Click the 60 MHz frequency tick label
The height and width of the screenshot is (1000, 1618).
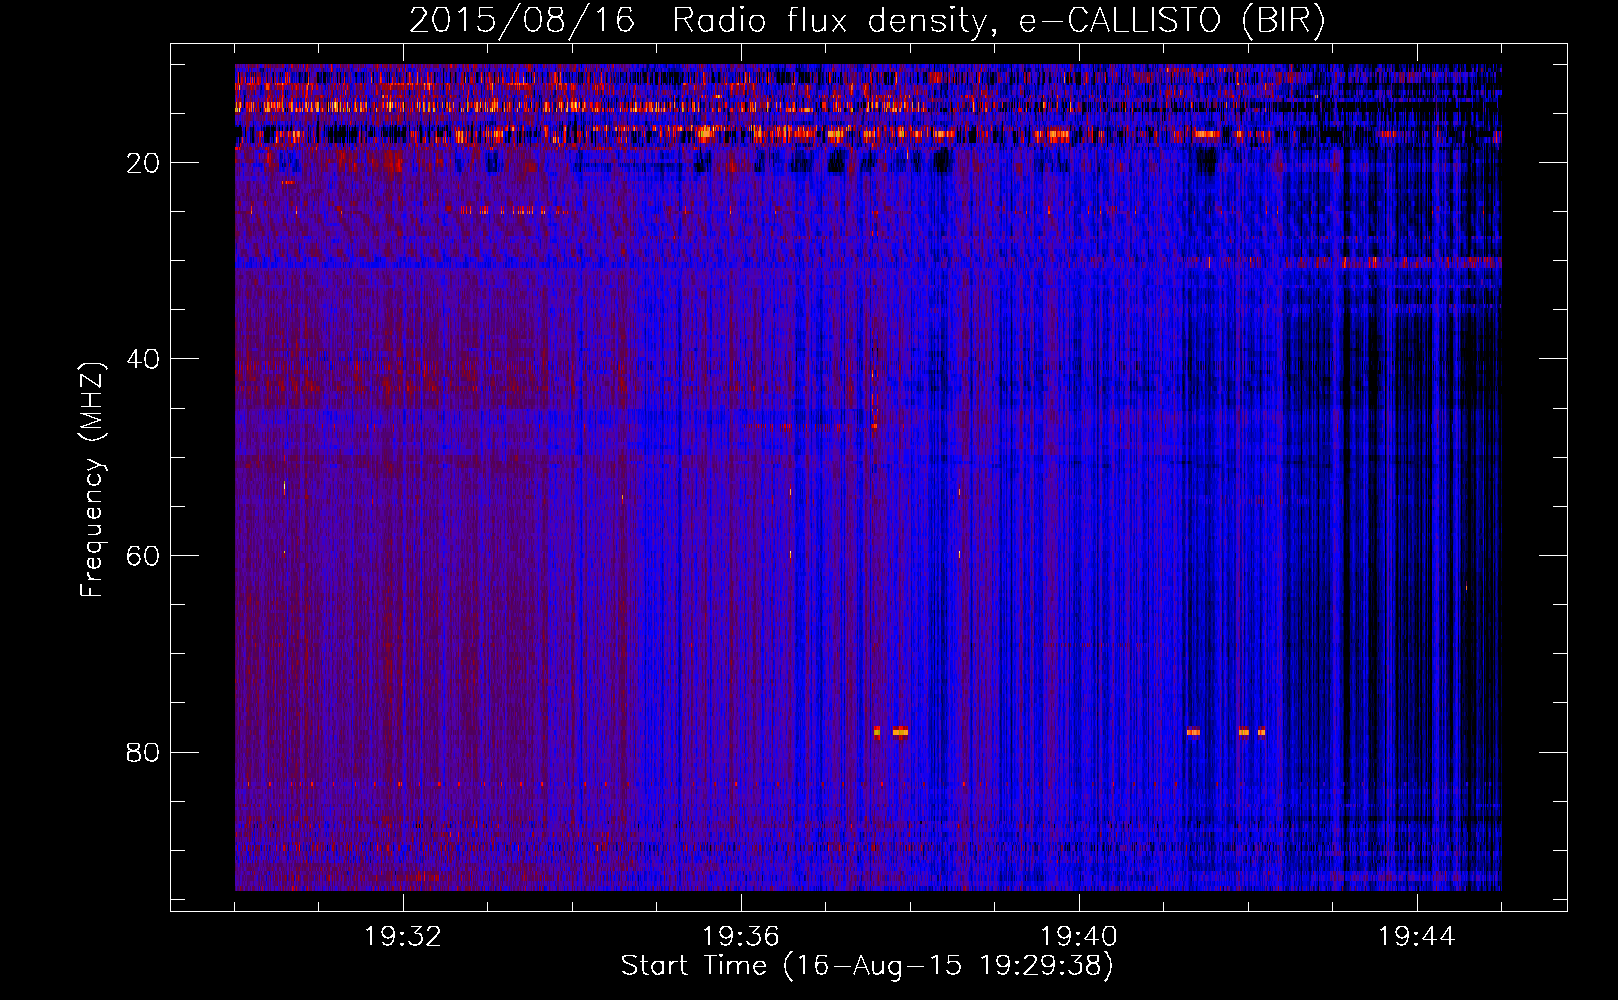[x=144, y=556]
